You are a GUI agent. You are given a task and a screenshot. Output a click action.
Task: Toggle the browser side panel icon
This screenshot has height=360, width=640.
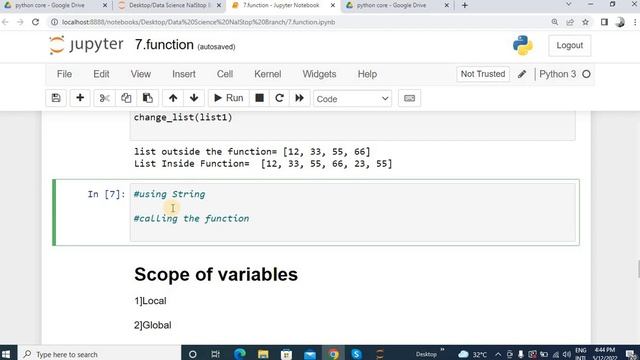604,22
